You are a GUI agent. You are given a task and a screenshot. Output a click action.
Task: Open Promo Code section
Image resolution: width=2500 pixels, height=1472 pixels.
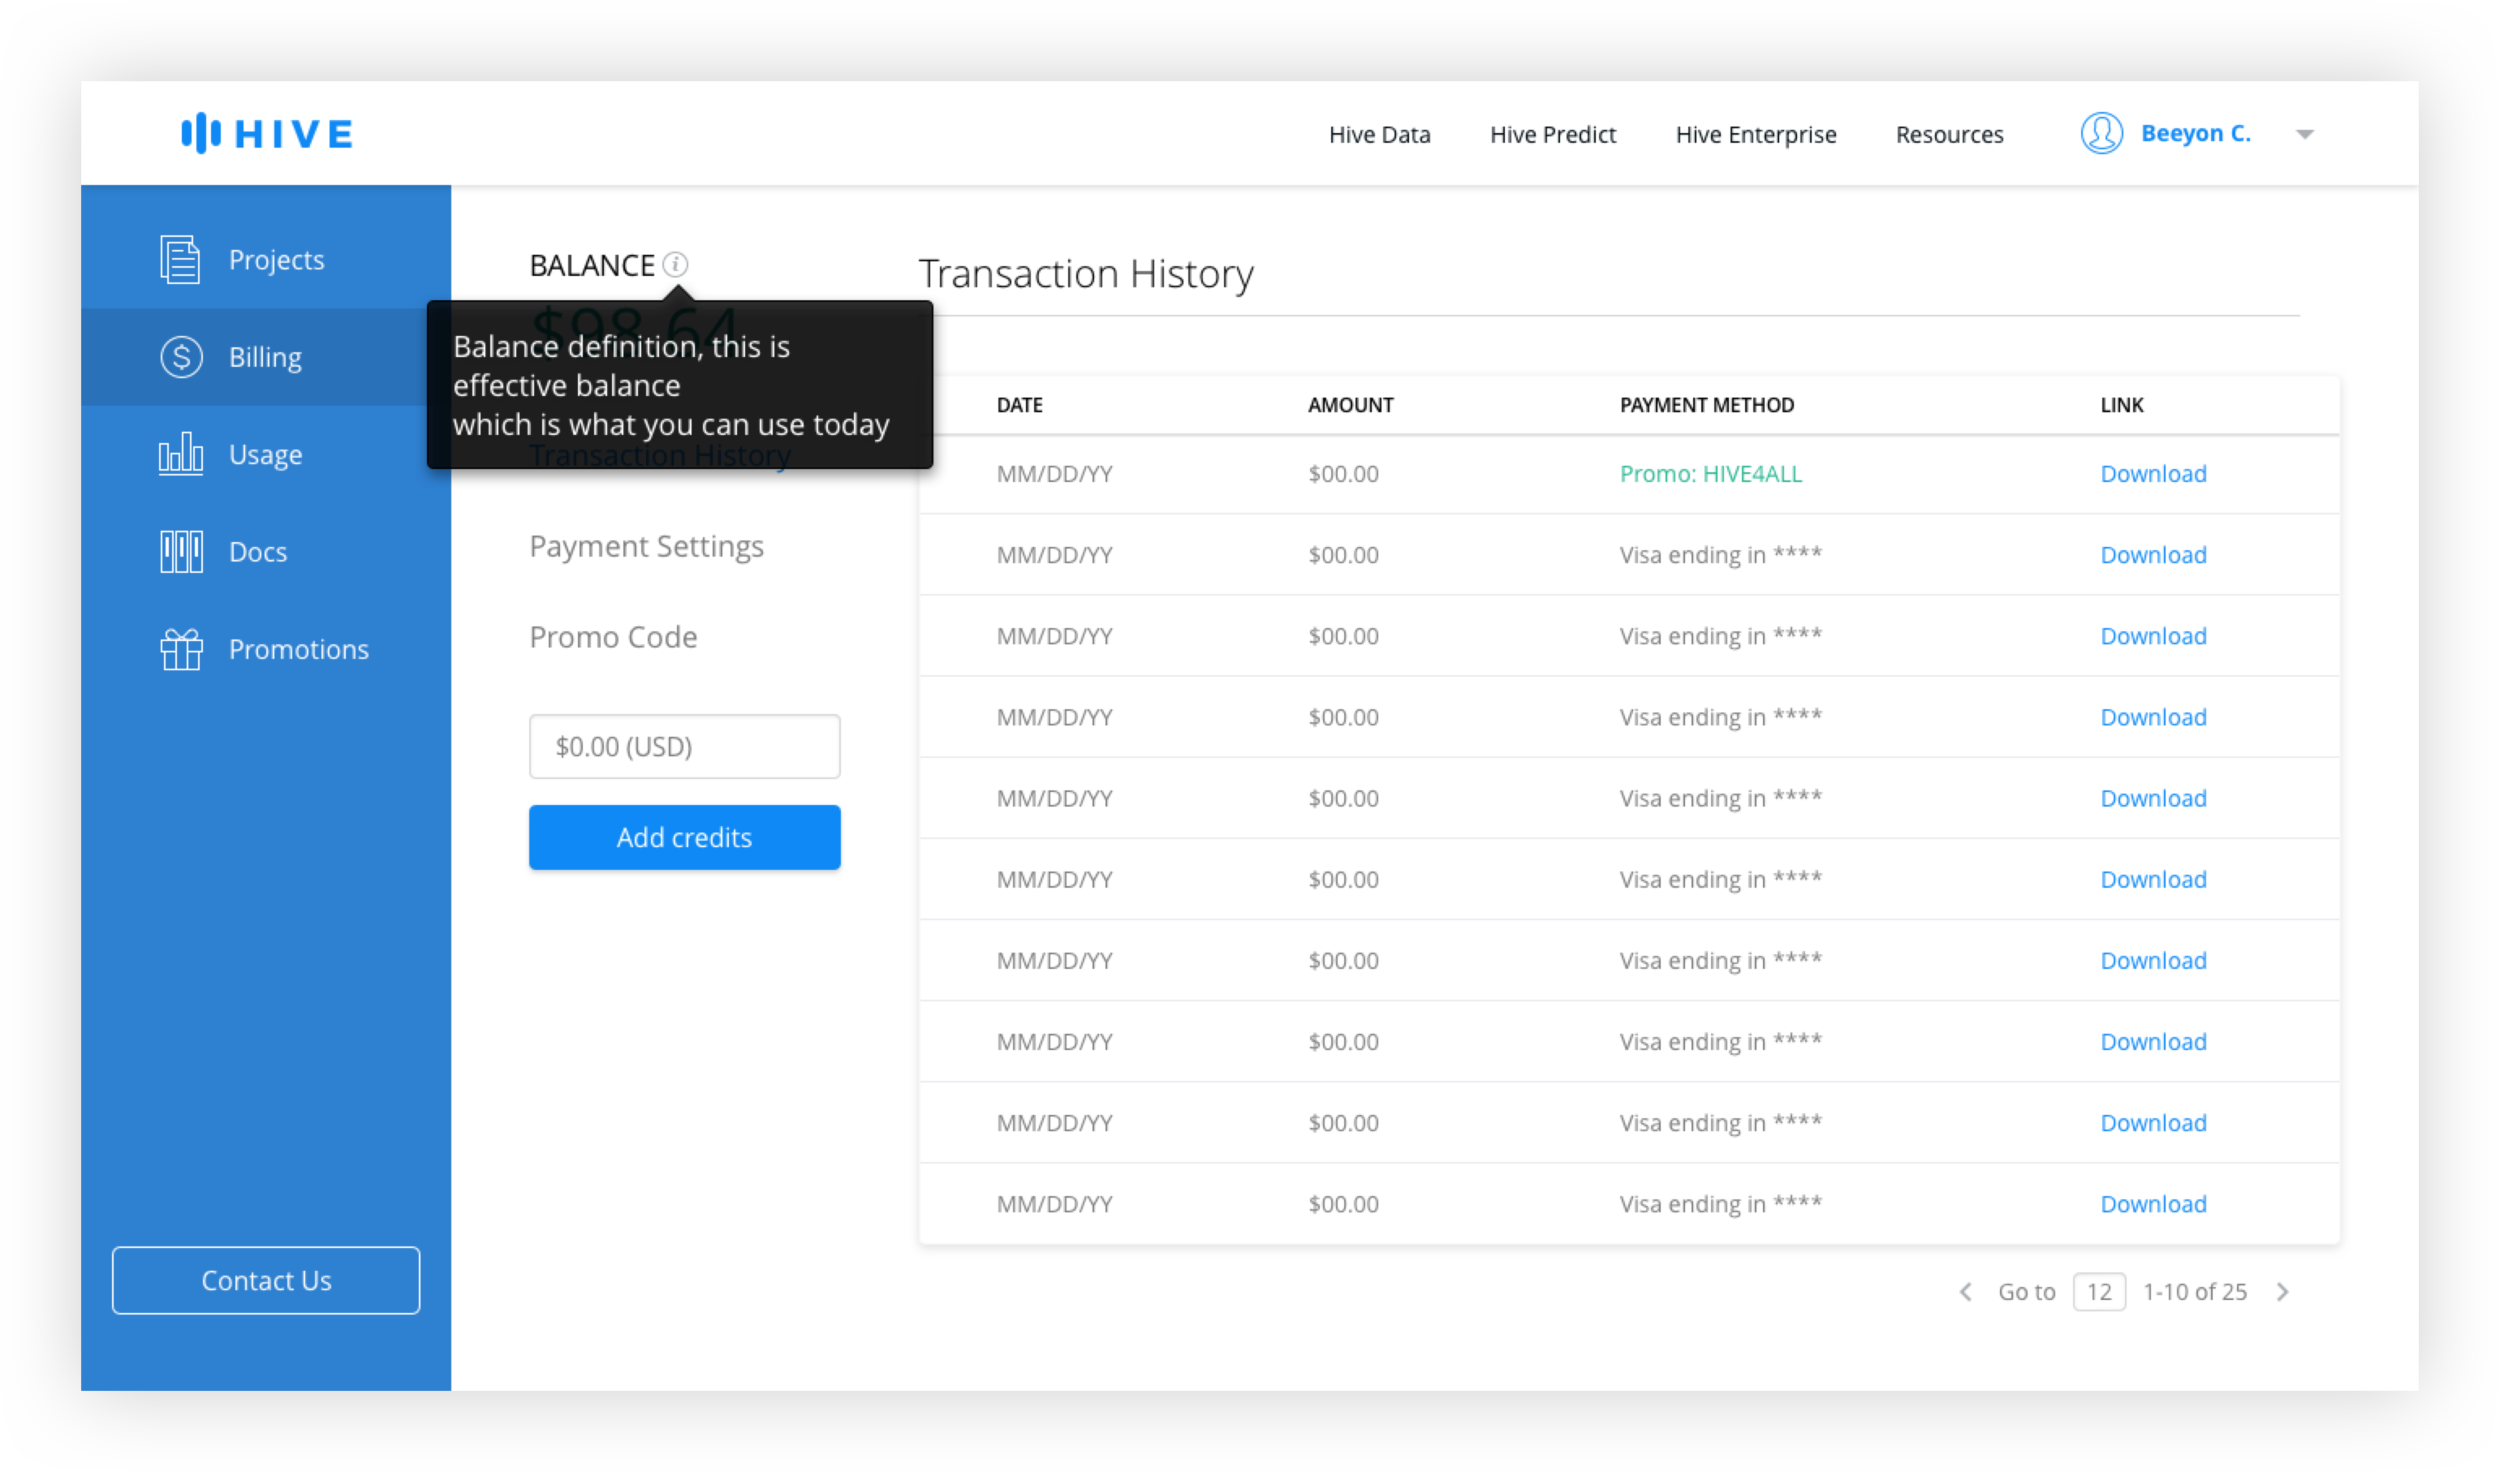coord(613,637)
